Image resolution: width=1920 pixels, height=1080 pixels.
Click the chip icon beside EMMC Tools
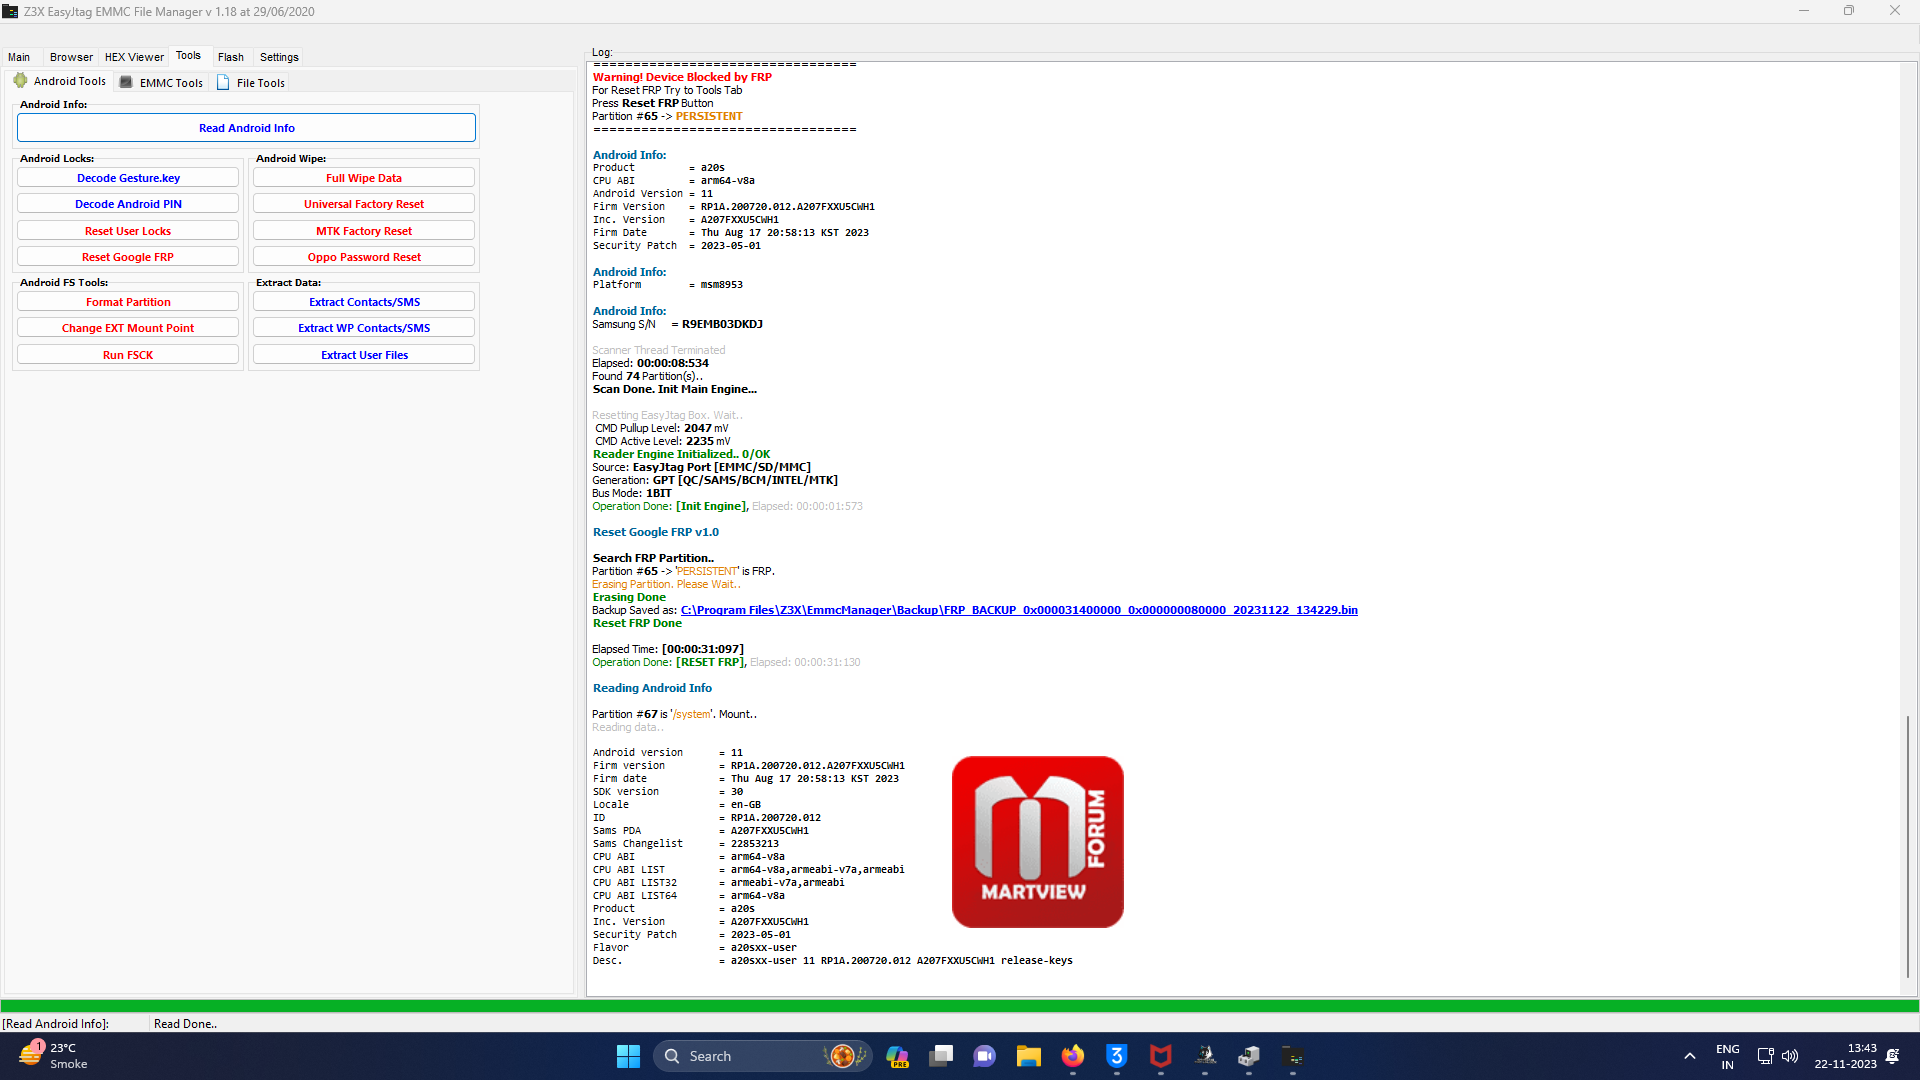point(126,83)
